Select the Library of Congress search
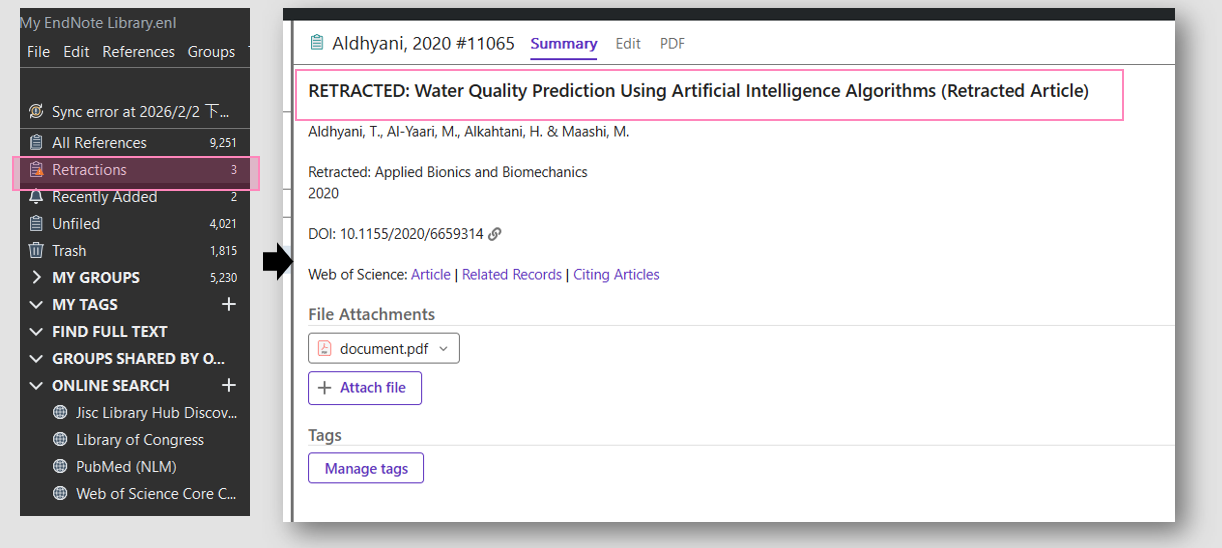1222x548 pixels. coord(140,440)
